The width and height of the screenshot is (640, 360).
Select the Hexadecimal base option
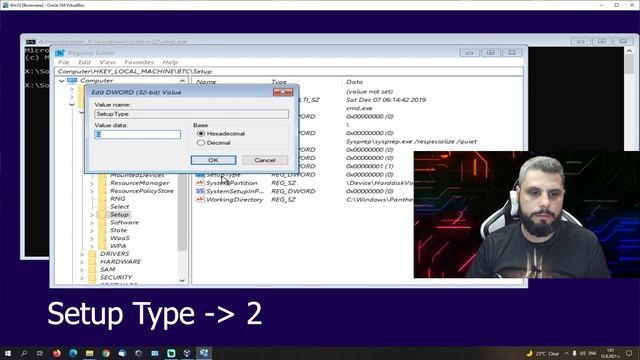click(201, 133)
